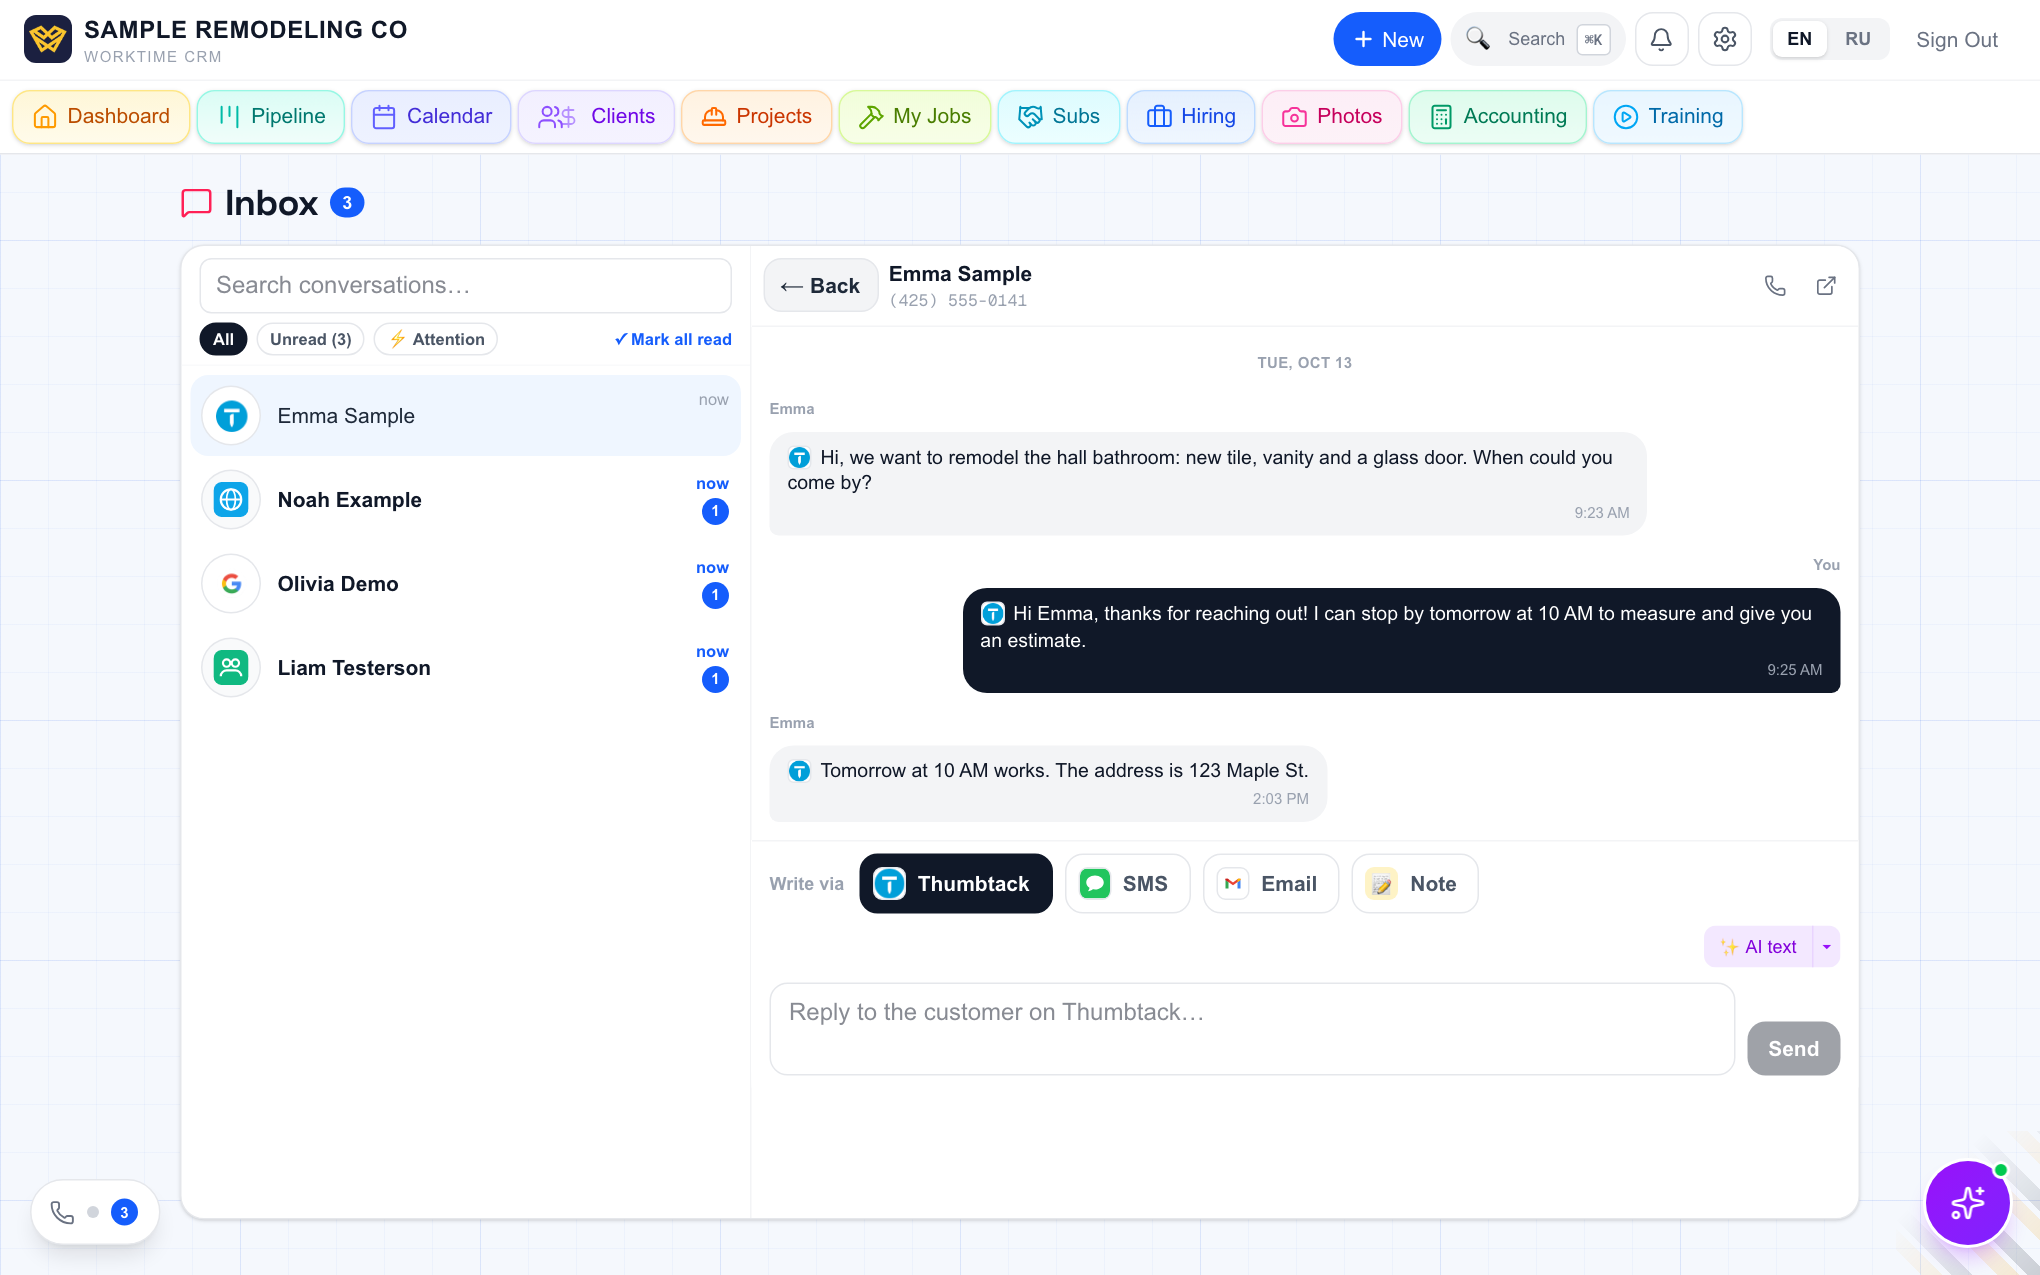
Task: Open the Calendar tab
Action: [x=431, y=117]
